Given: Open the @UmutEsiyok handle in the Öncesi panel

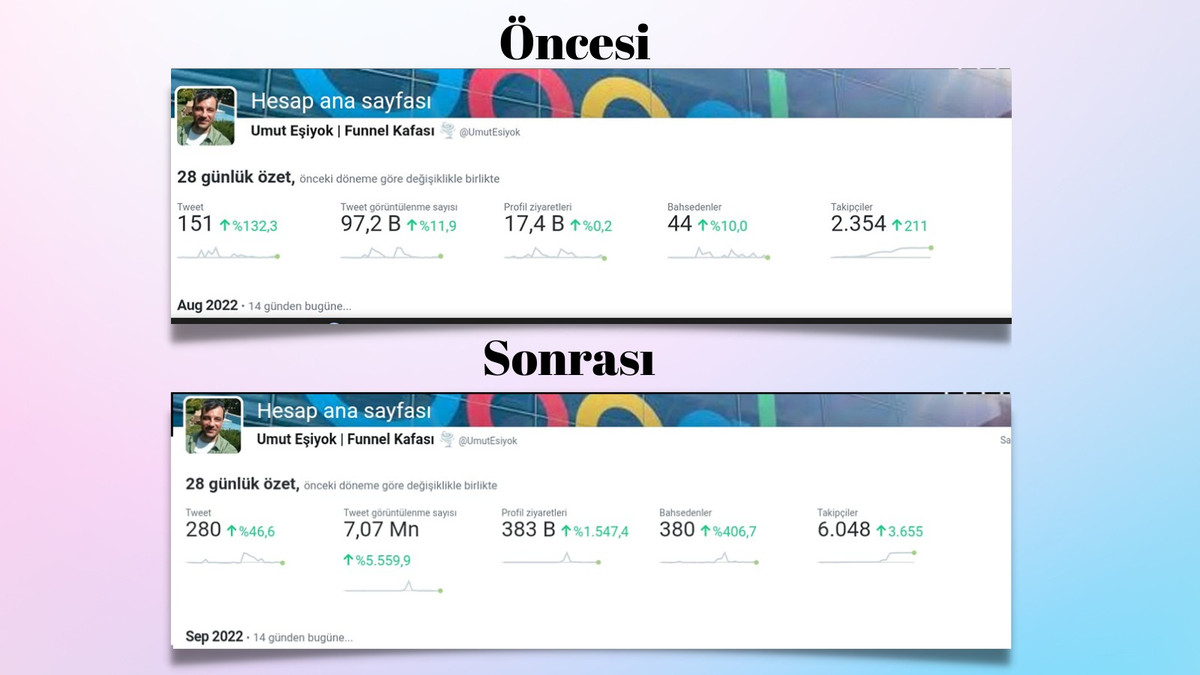Looking at the screenshot, I should click(x=489, y=132).
